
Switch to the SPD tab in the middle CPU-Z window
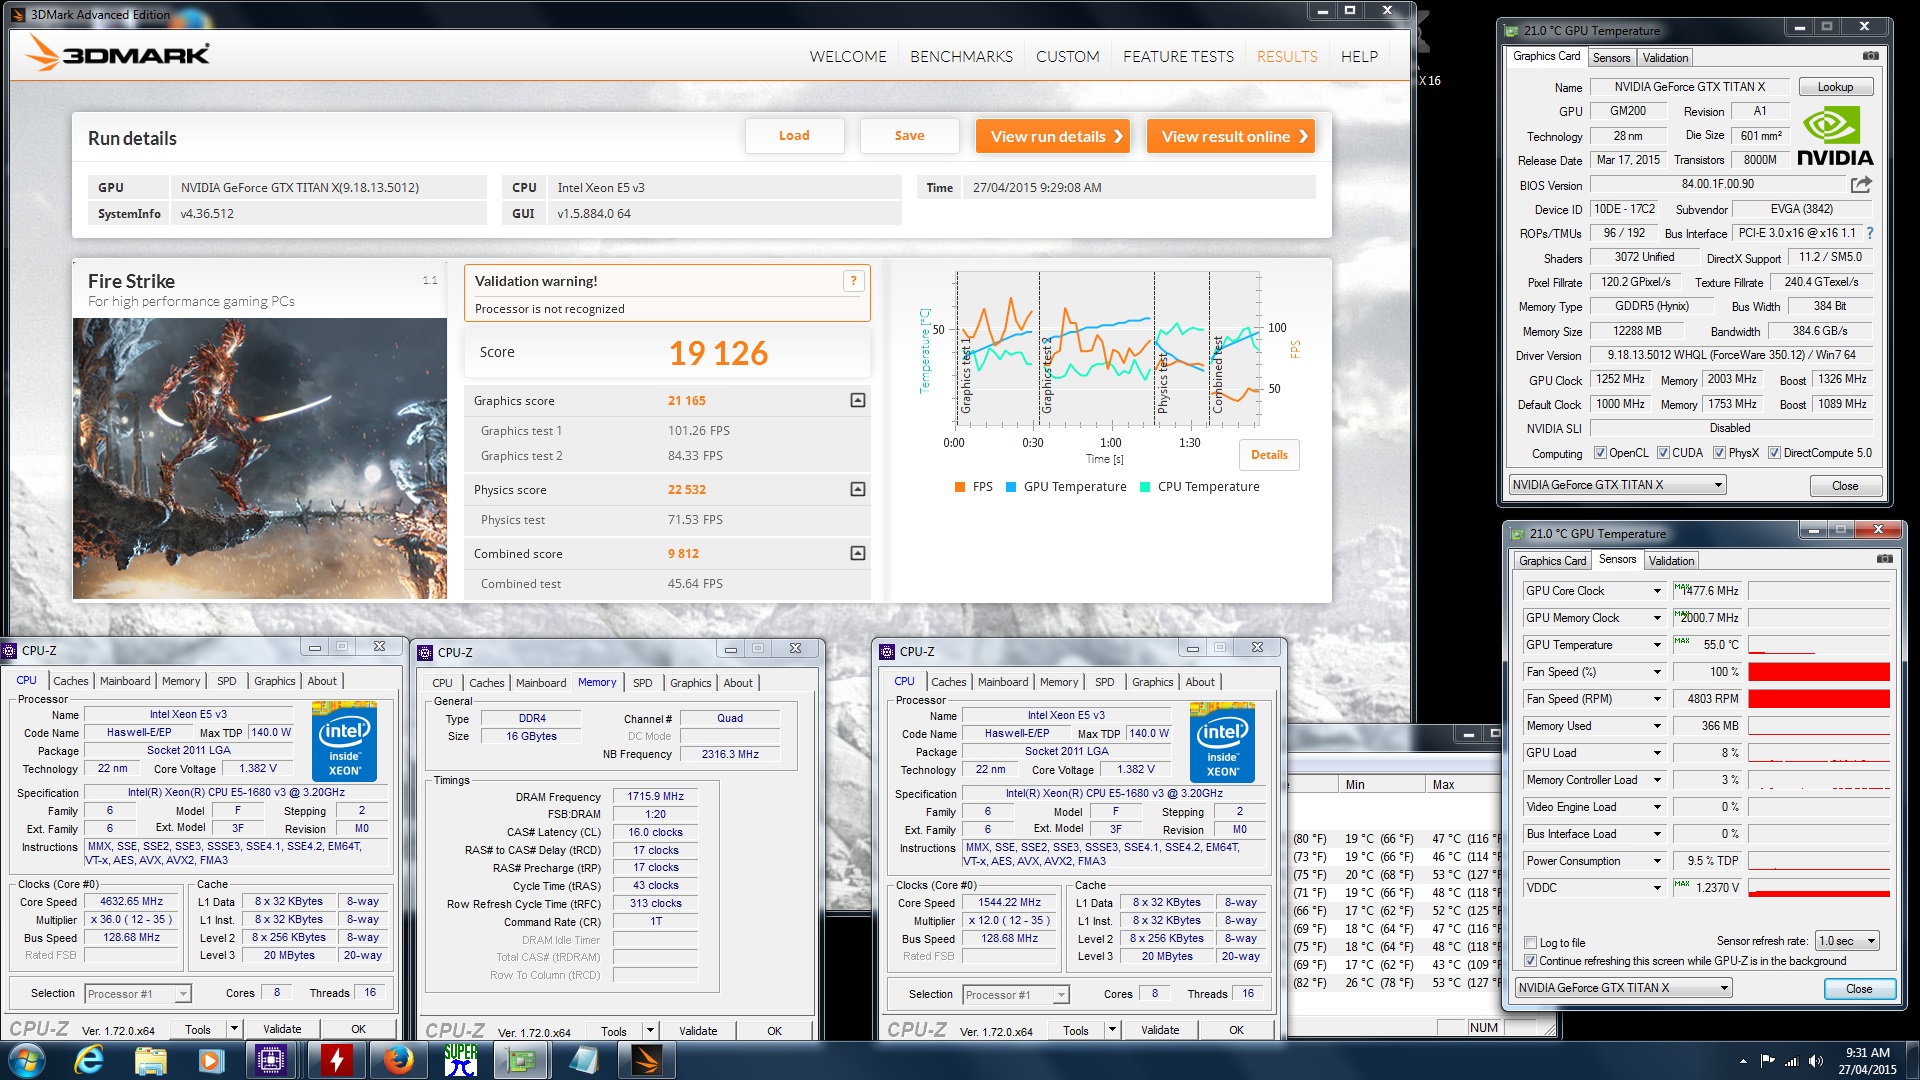tap(642, 683)
